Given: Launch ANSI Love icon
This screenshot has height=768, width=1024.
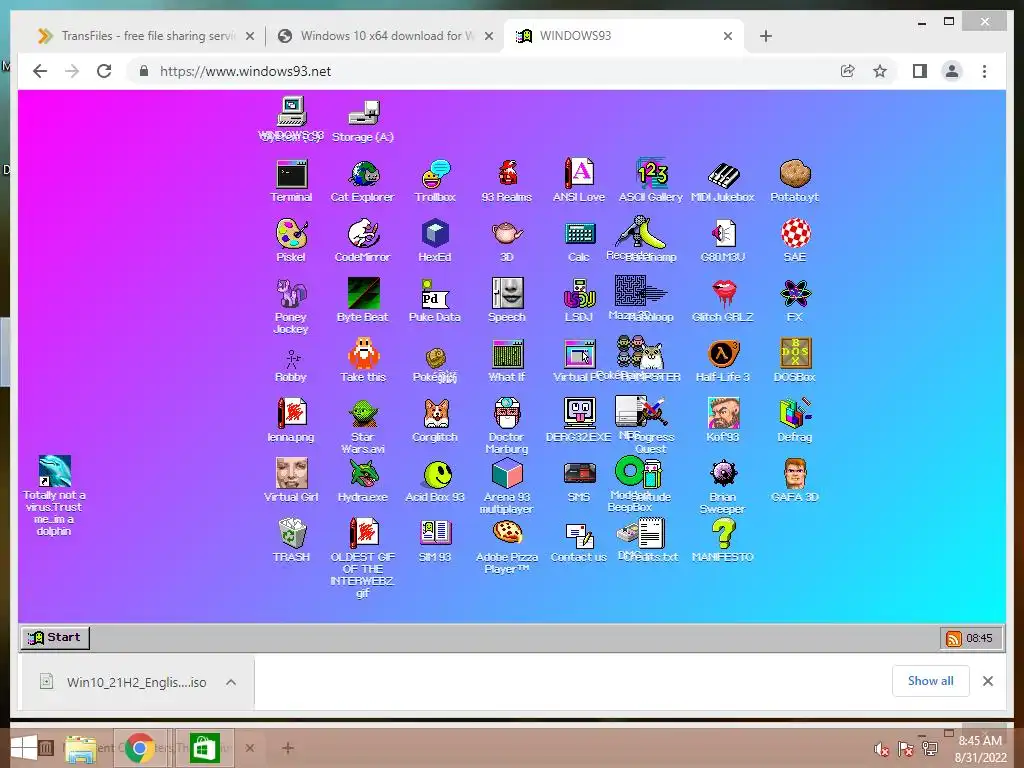Looking at the screenshot, I should click(x=579, y=181).
